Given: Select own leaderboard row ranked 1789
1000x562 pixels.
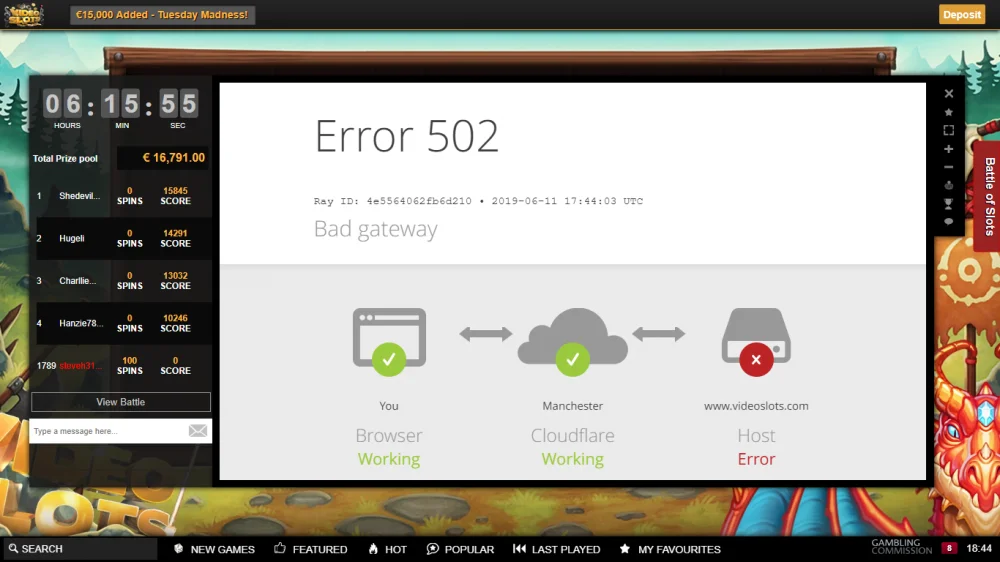Looking at the screenshot, I should click(x=122, y=366).
